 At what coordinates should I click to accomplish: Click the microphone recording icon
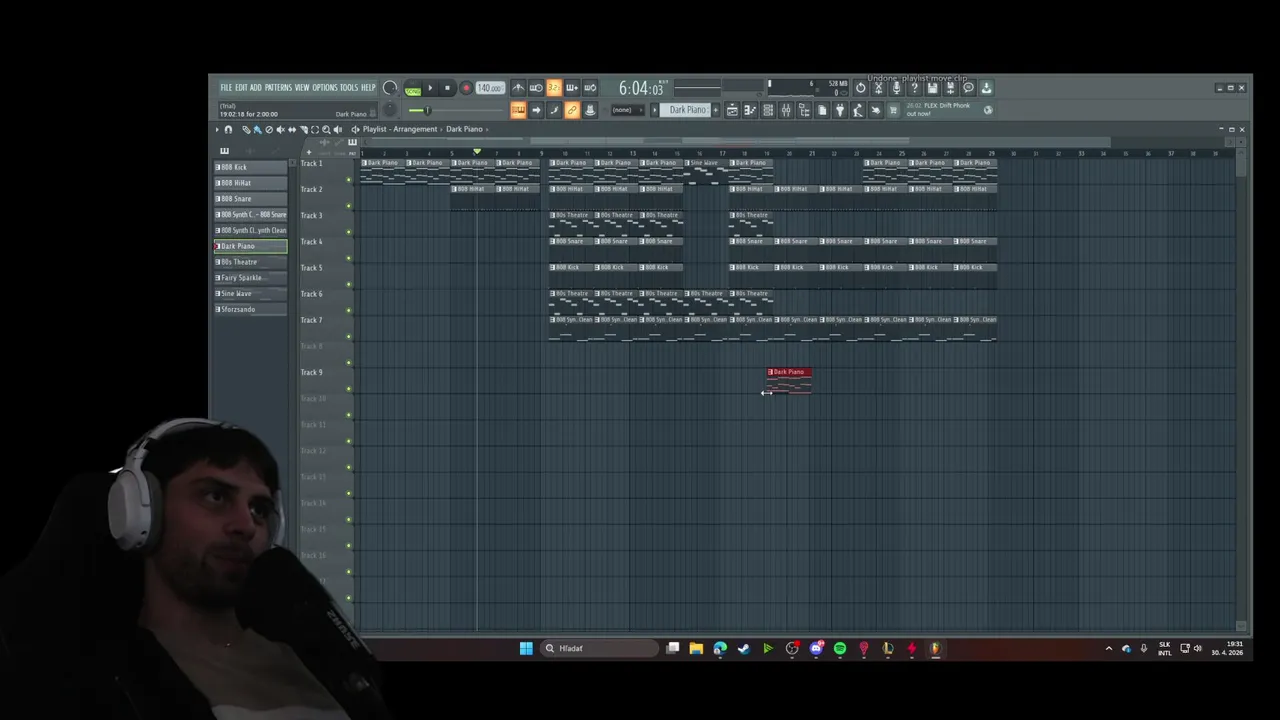(896, 88)
